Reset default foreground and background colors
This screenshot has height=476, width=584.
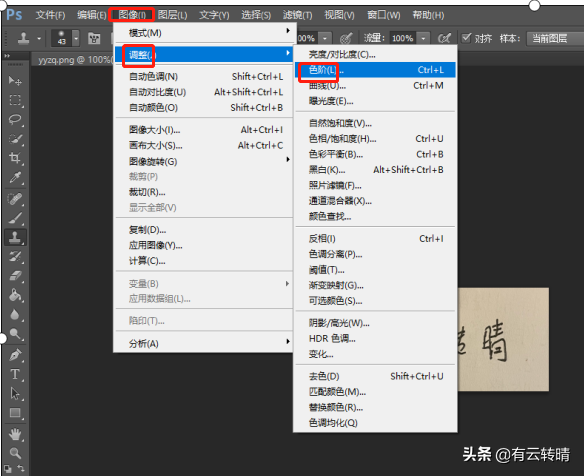coord(7,469)
